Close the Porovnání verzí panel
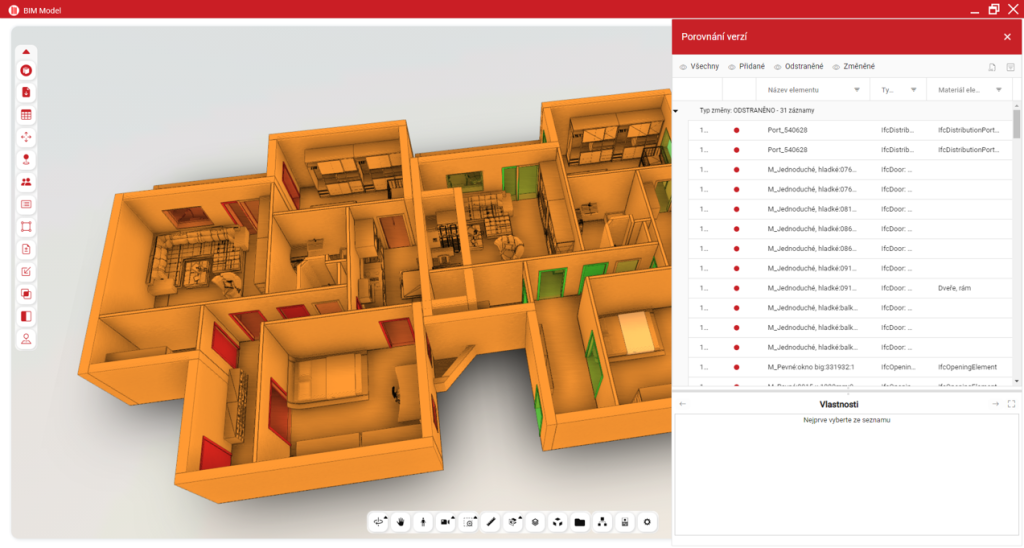The width and height of the screenshot is (1024, 548). coord(1007,37)
